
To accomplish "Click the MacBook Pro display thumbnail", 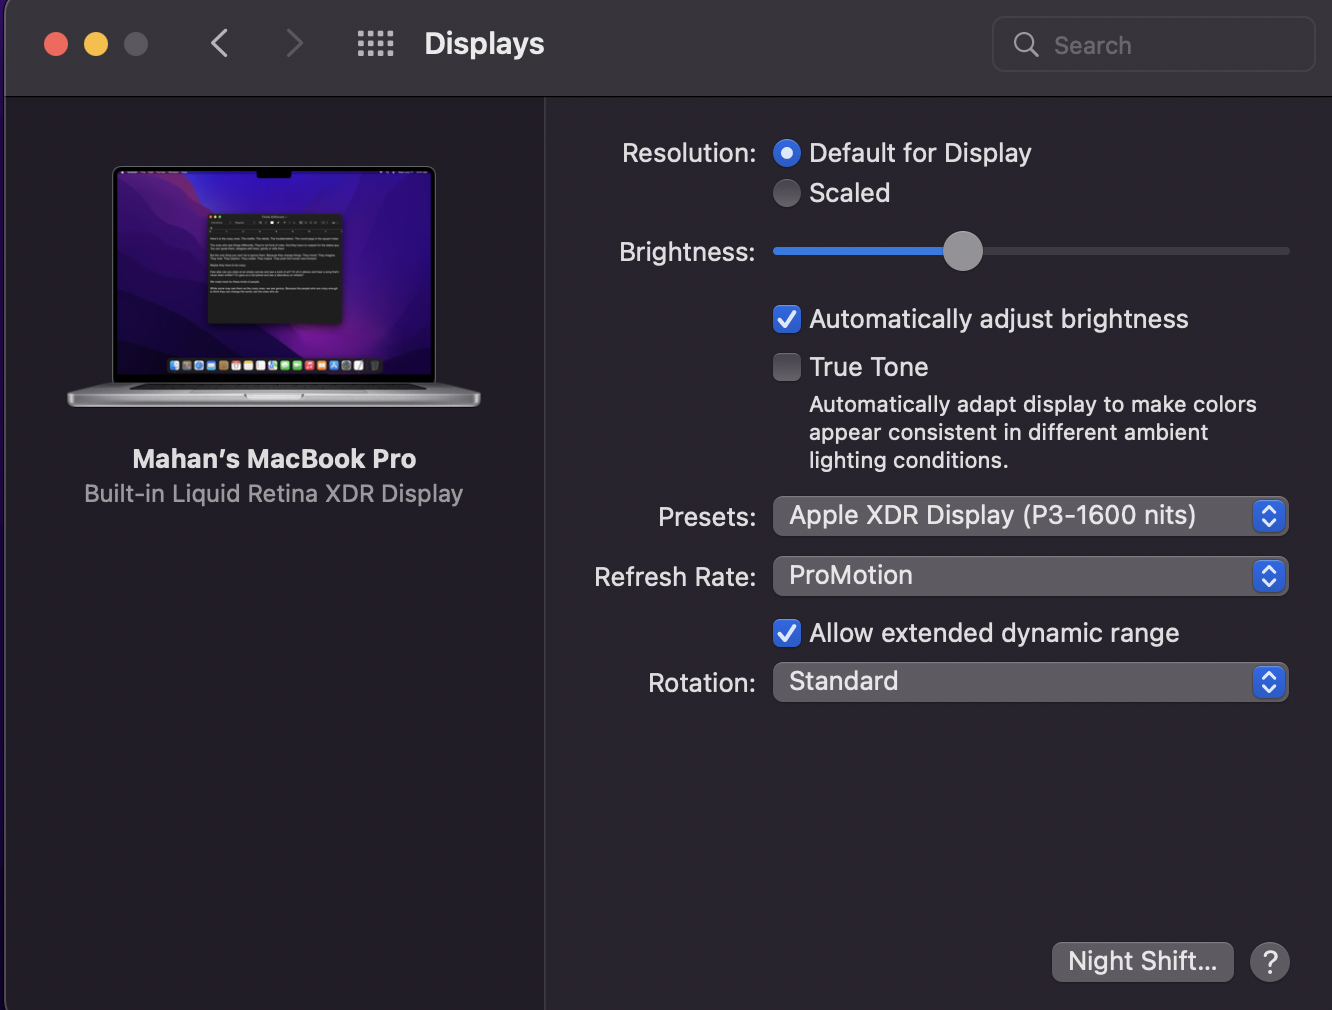I will pos(273,287).
